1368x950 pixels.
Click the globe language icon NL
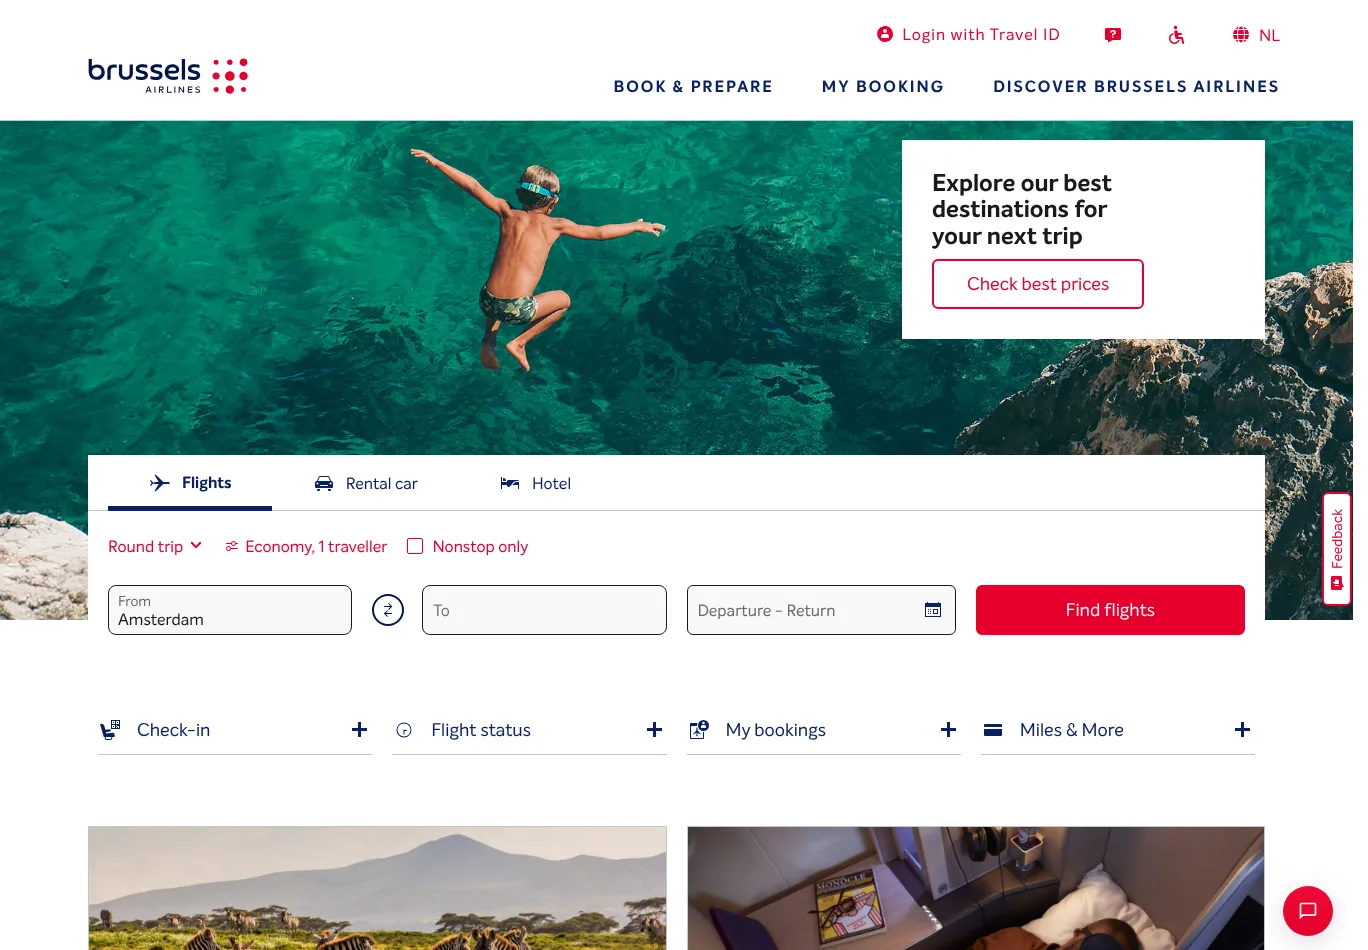point(1256,35)
